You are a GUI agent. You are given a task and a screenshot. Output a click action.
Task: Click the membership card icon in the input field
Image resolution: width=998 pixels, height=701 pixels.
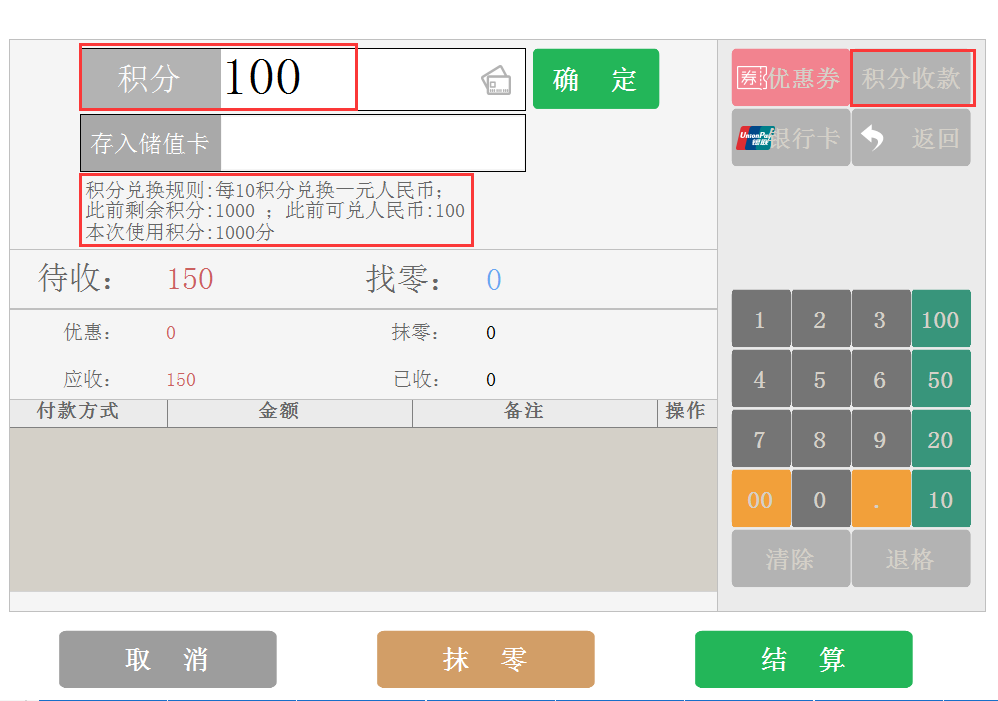tap(496, 77)
